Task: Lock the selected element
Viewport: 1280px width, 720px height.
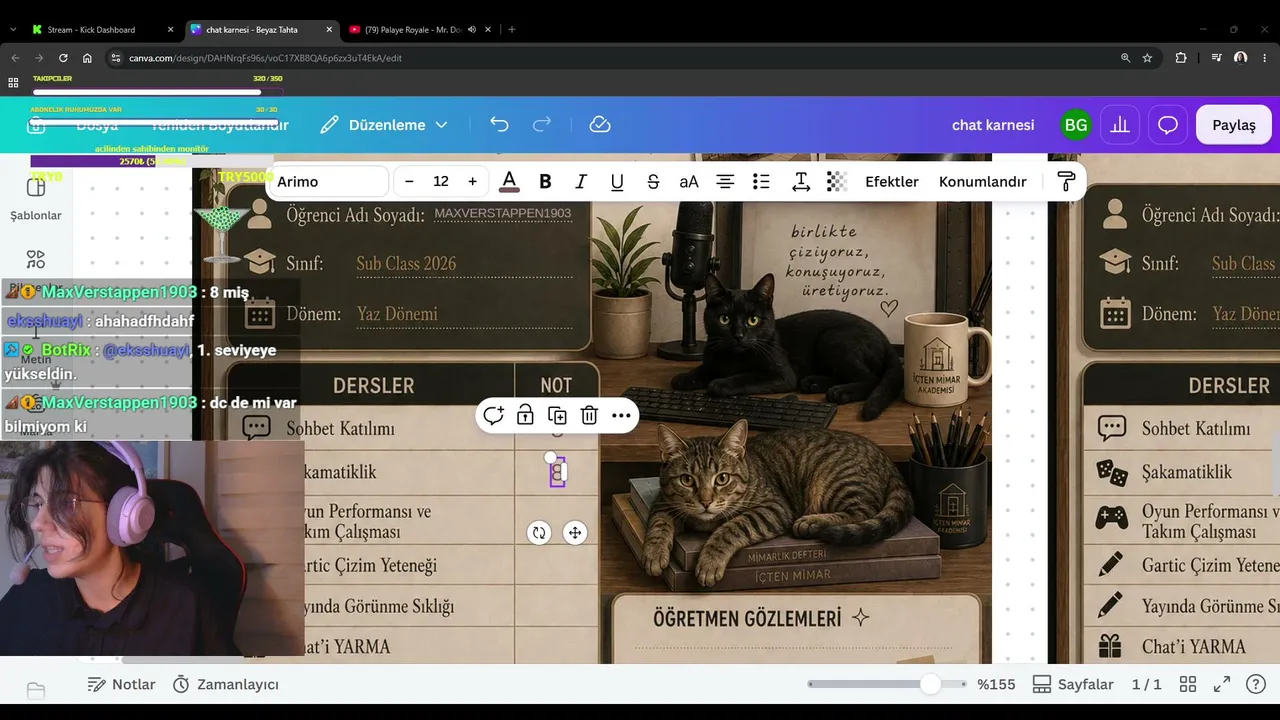Action: point(525,415)
